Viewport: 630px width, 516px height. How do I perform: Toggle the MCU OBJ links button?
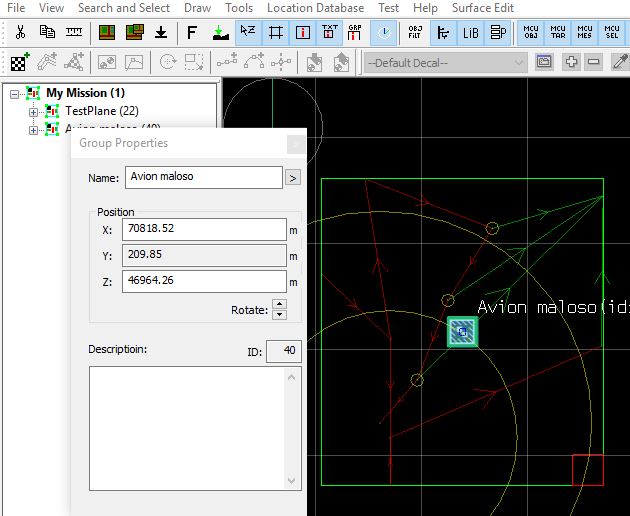(531, 32)
